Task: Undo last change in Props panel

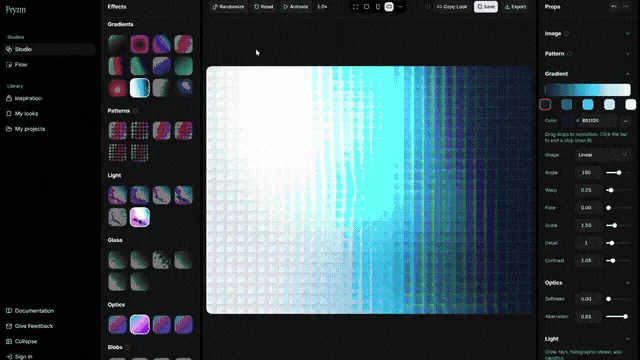Action: (614, 7)
